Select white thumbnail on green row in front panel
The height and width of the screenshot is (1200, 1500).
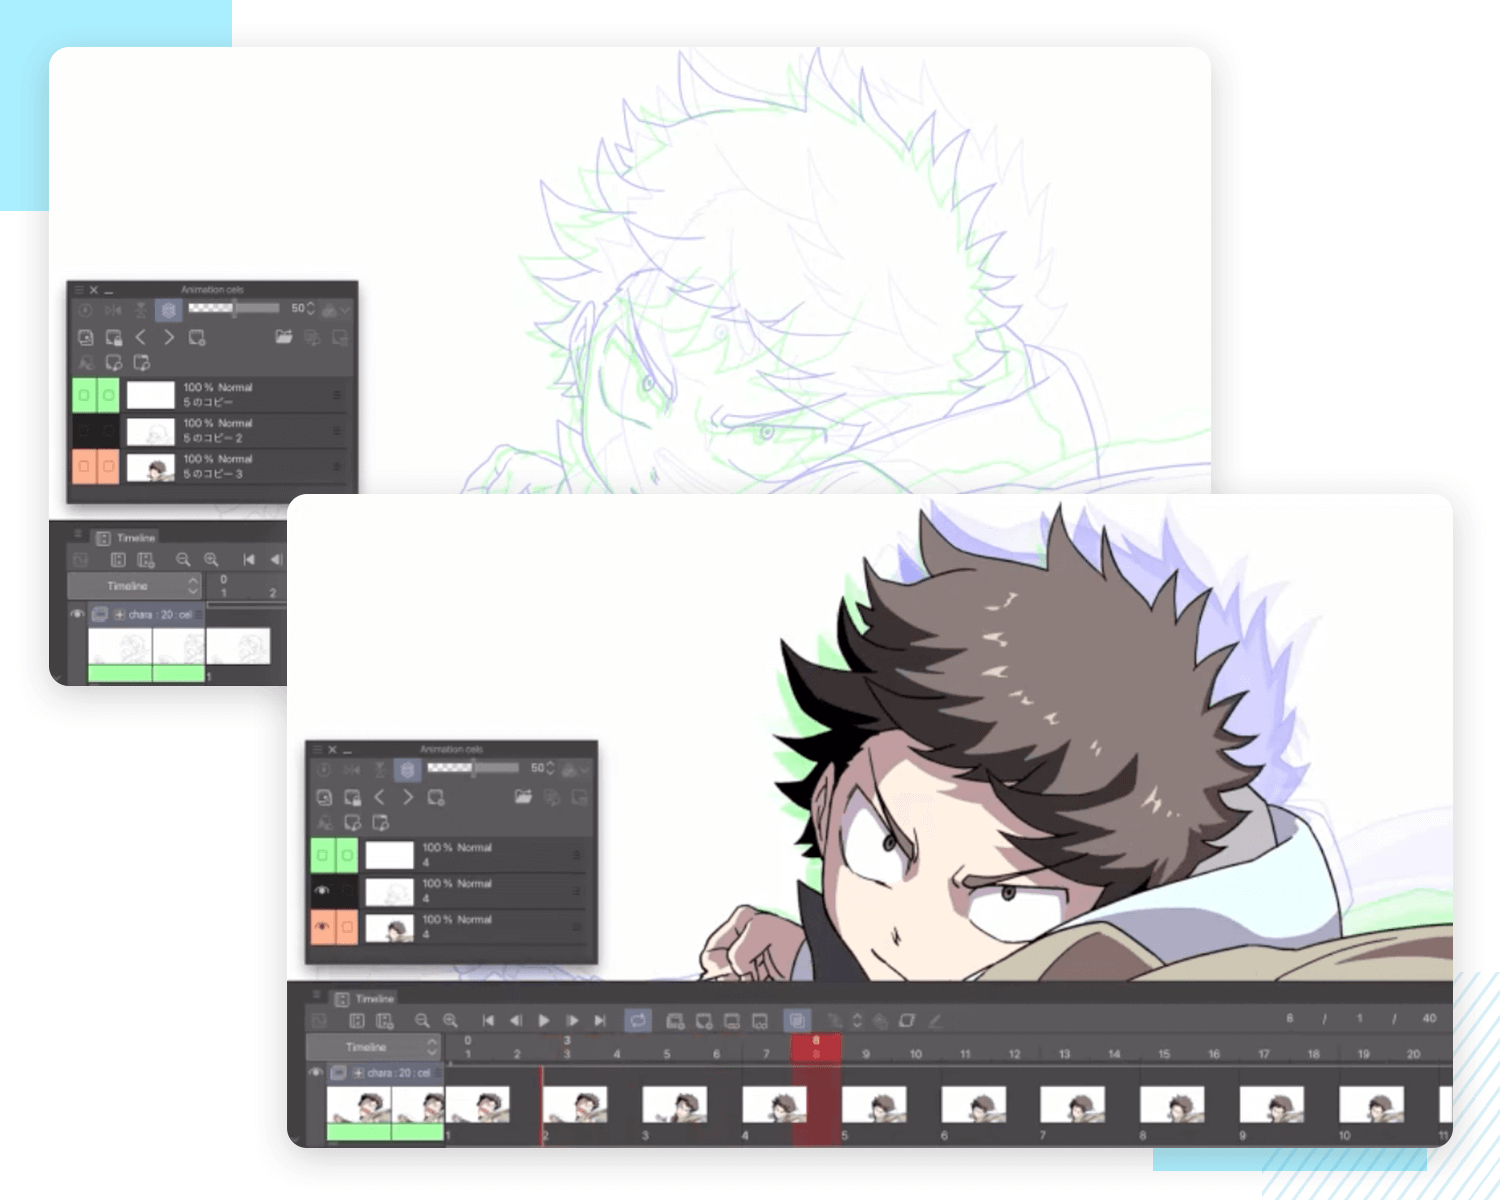(389, 855)
